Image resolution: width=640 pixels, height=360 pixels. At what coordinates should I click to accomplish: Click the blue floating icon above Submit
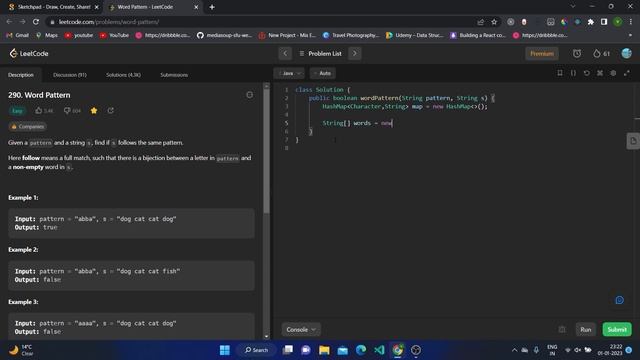619,300
